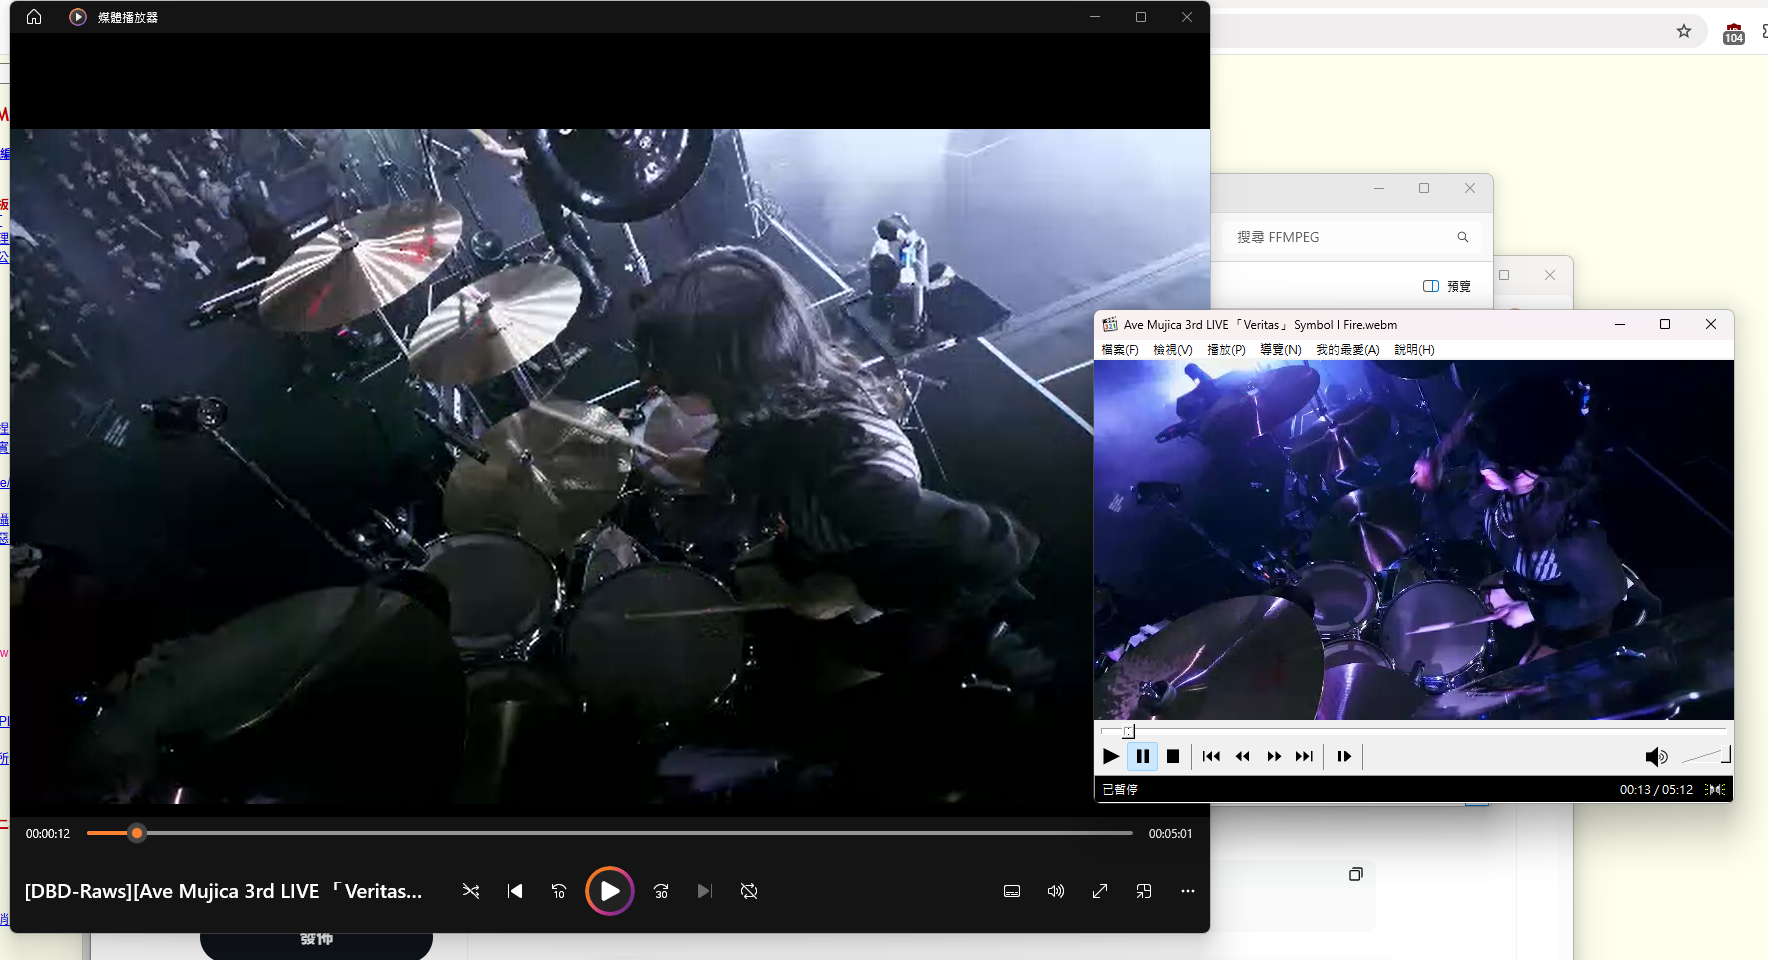This screenshot has height=960, width=1768.
Task: Click the MPC volume slider
Action: pyautogui.click(x=1705, y=756)
